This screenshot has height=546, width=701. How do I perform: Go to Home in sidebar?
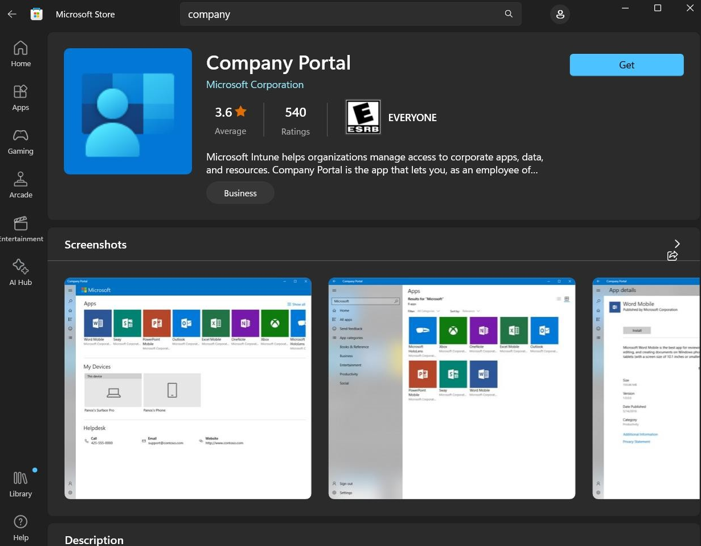(20, 54)
